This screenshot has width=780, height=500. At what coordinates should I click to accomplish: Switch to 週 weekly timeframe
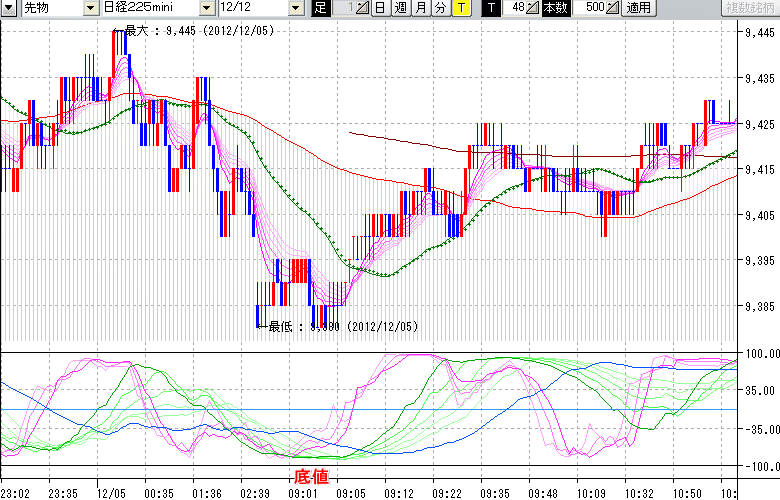pyautogui.click(x=400, y=8)
